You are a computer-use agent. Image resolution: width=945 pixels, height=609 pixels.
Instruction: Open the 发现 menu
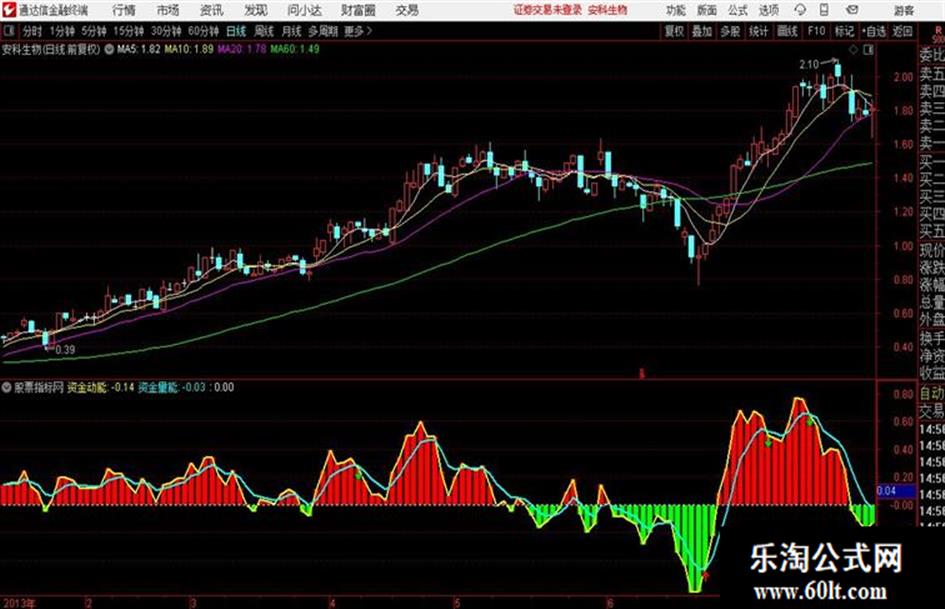point(256,10)
